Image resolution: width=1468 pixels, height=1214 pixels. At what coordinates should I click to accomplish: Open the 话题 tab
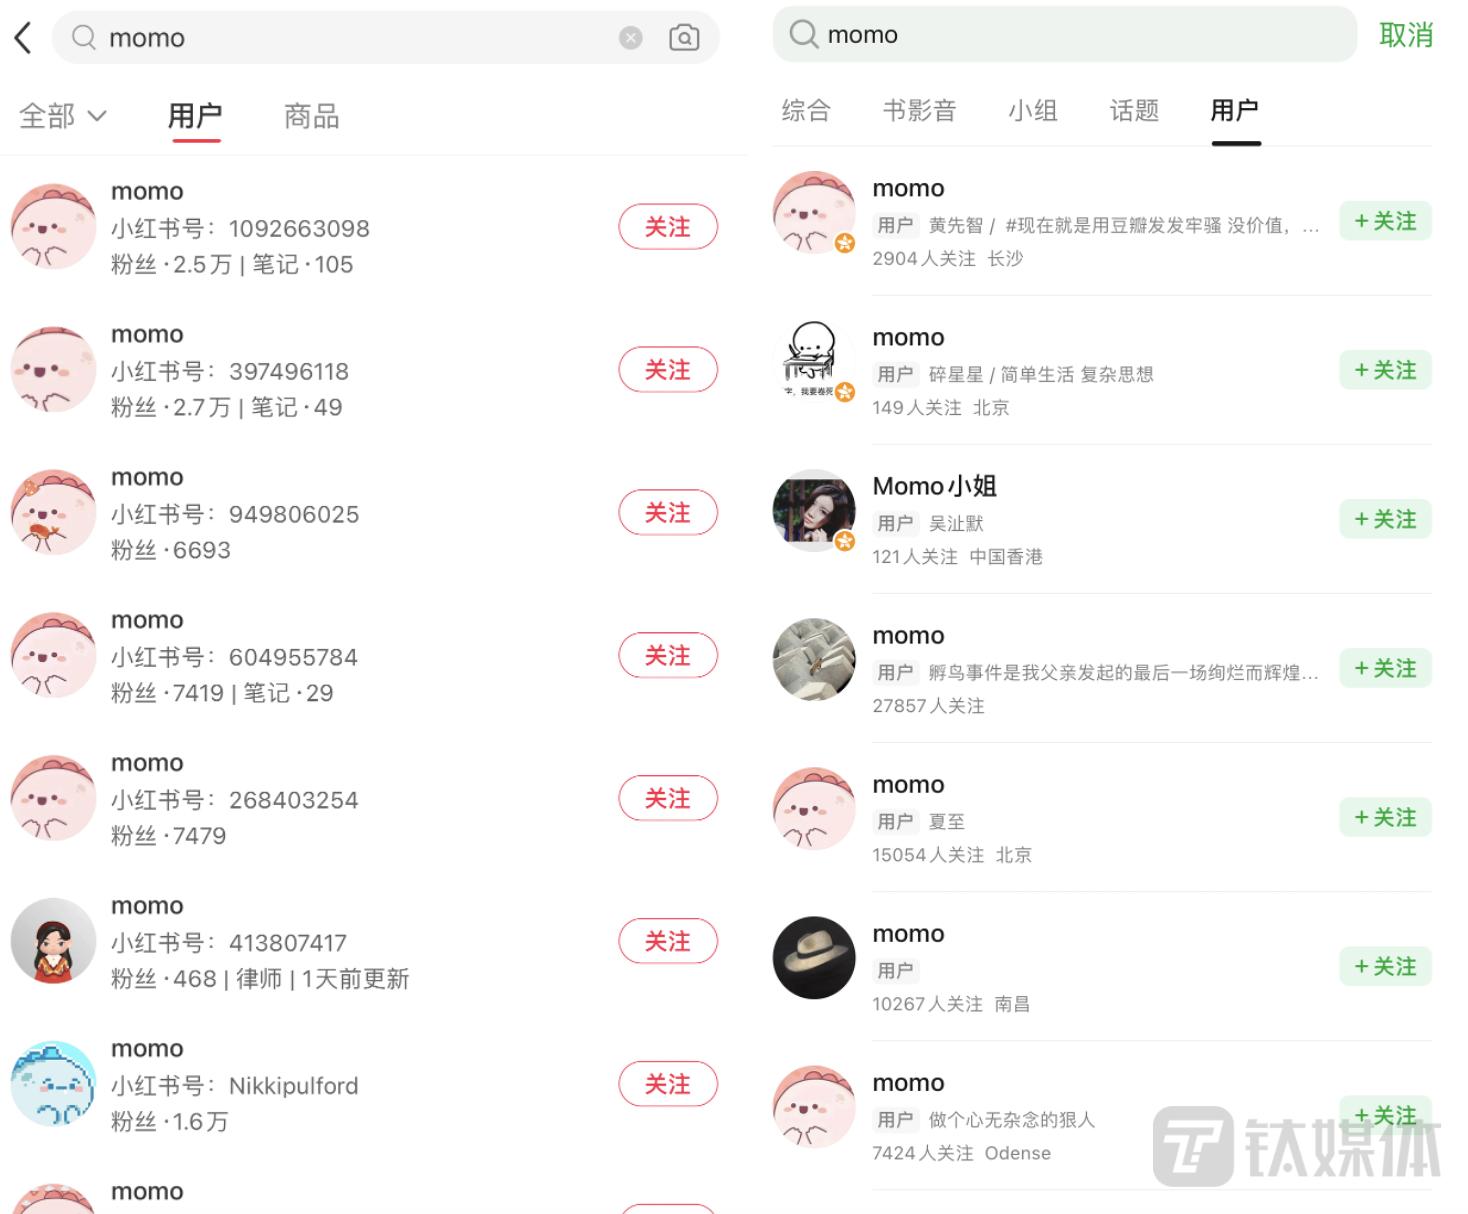click(x=1134, y=110)
